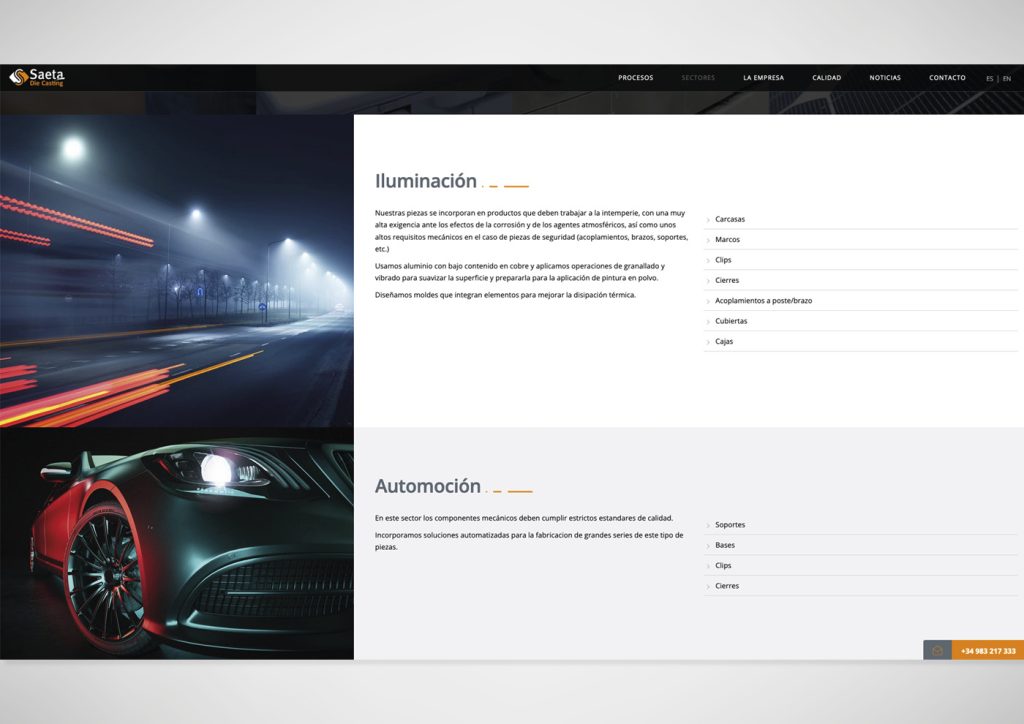Select Acoplamientos a poste/brazo item
1024x724 pixels.
(860, 300)
